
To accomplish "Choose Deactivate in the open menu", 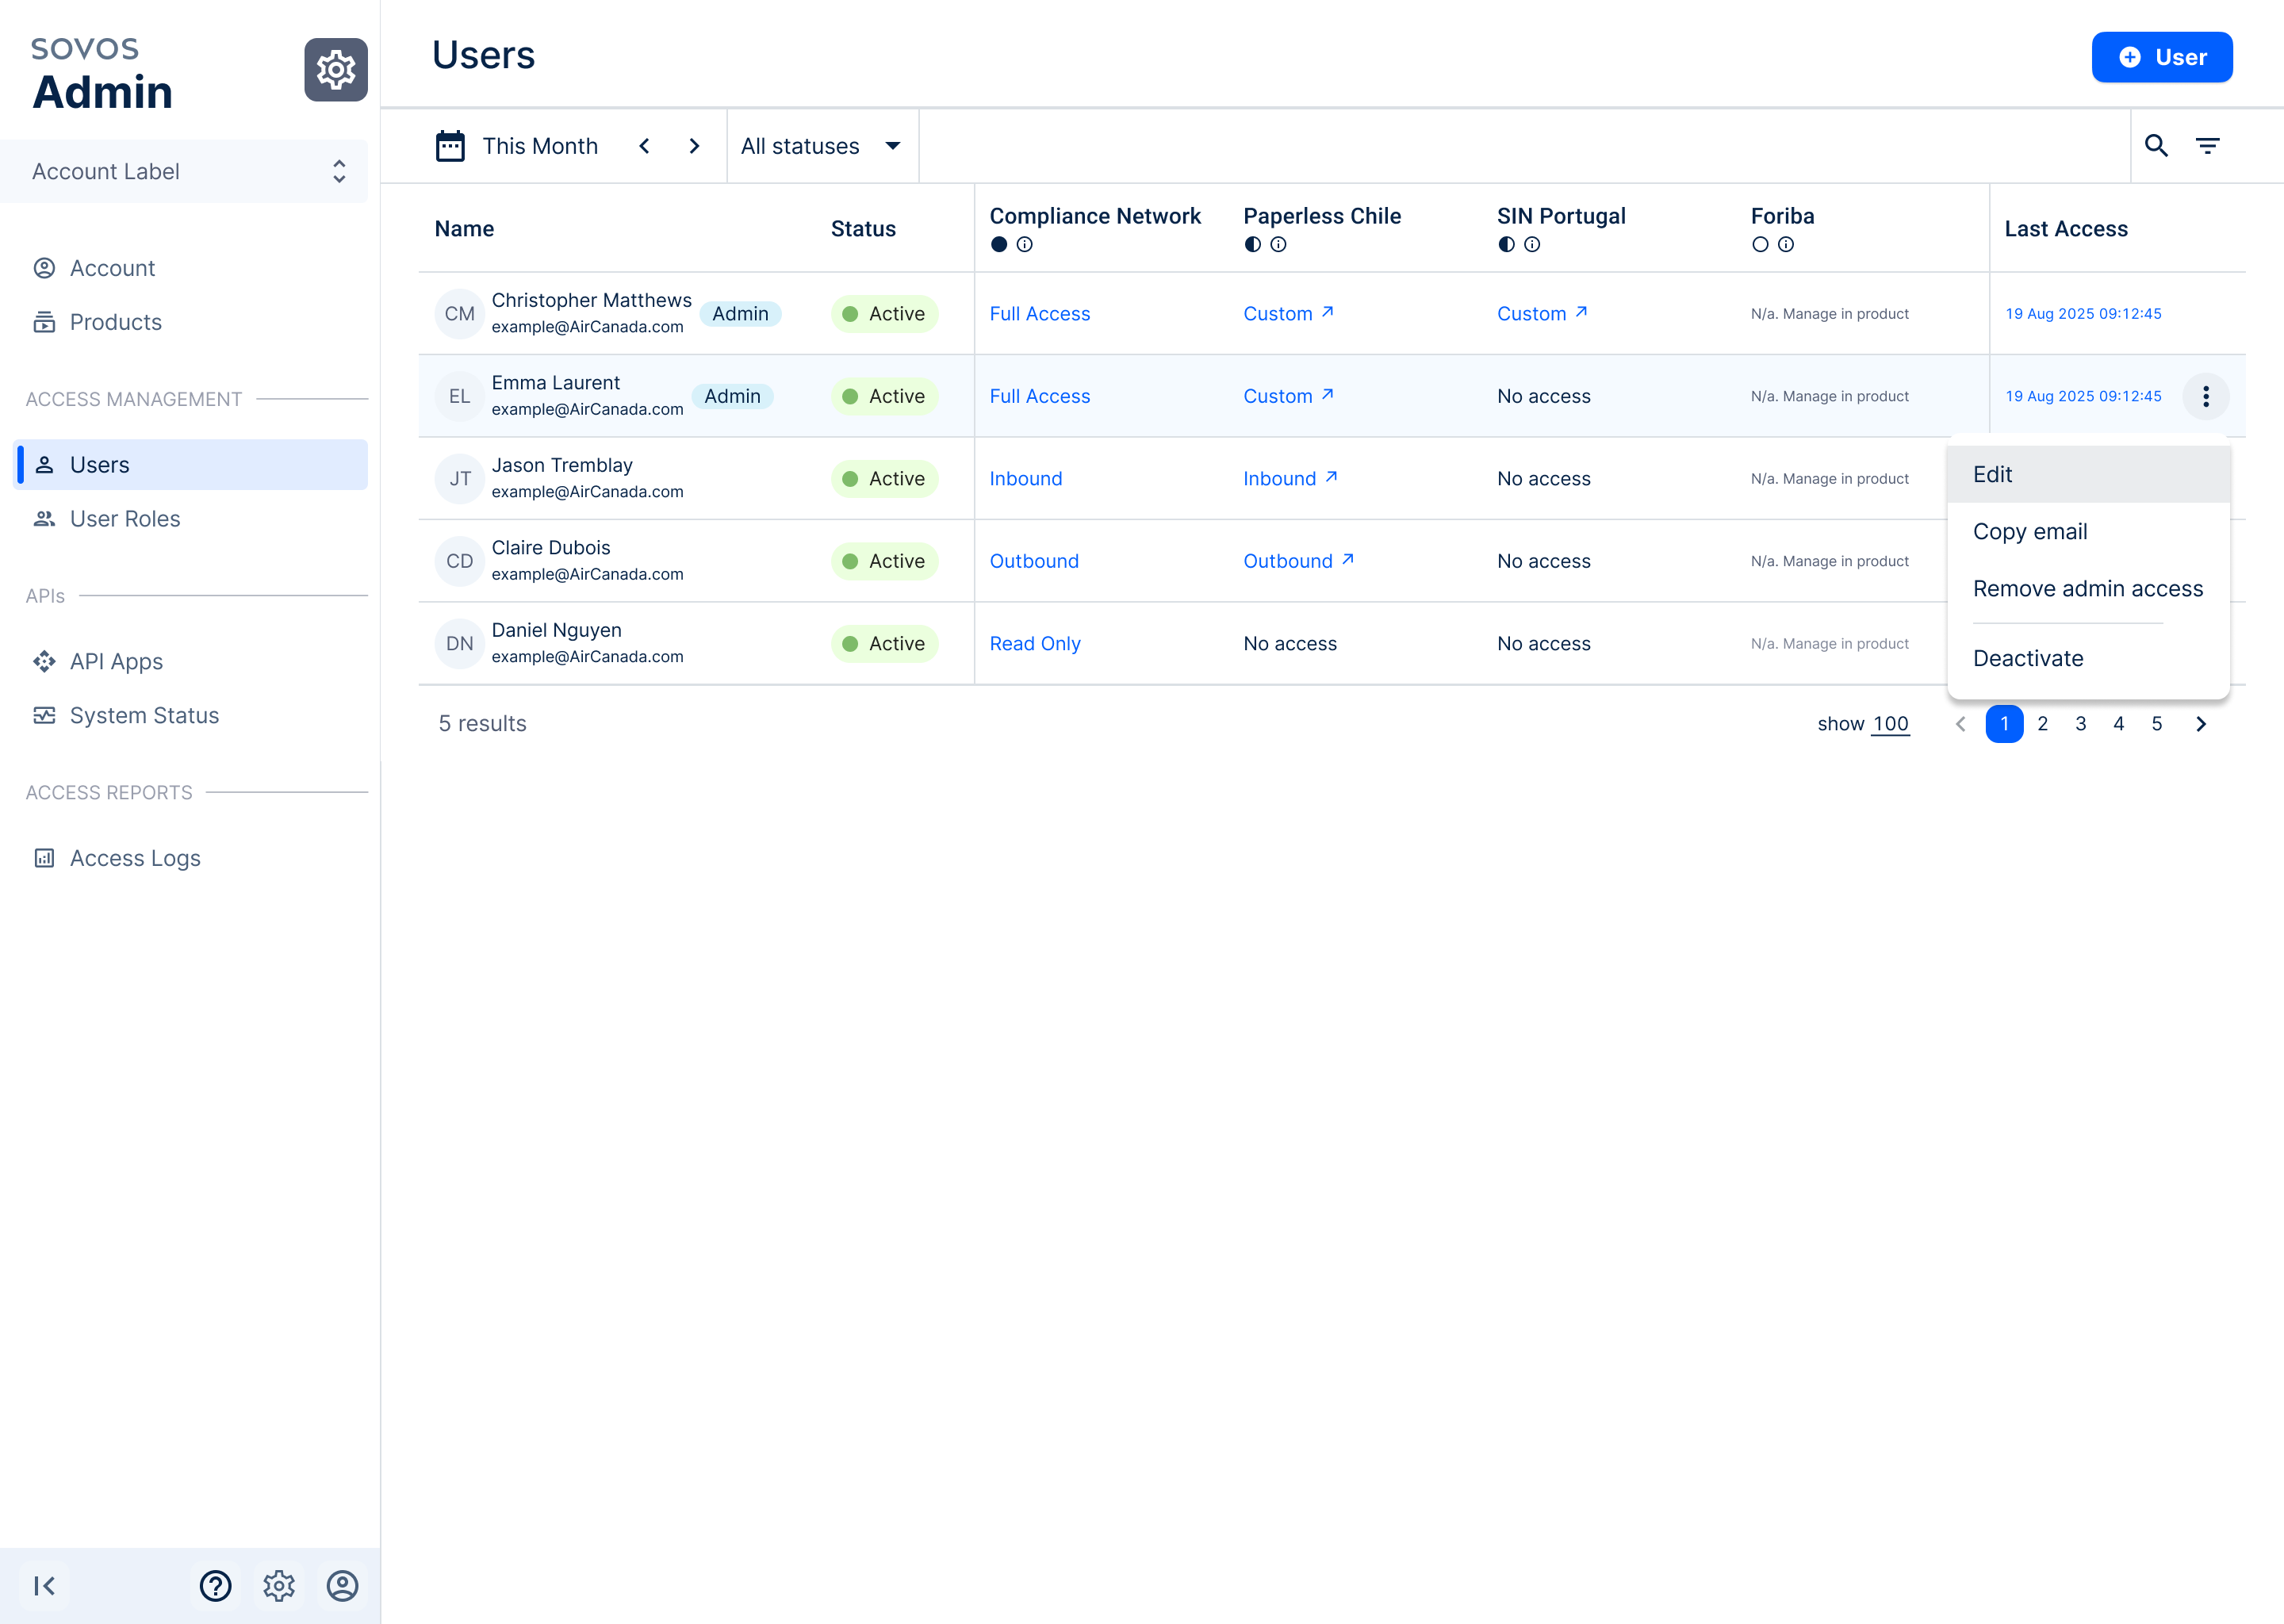I will [2027, 658].
